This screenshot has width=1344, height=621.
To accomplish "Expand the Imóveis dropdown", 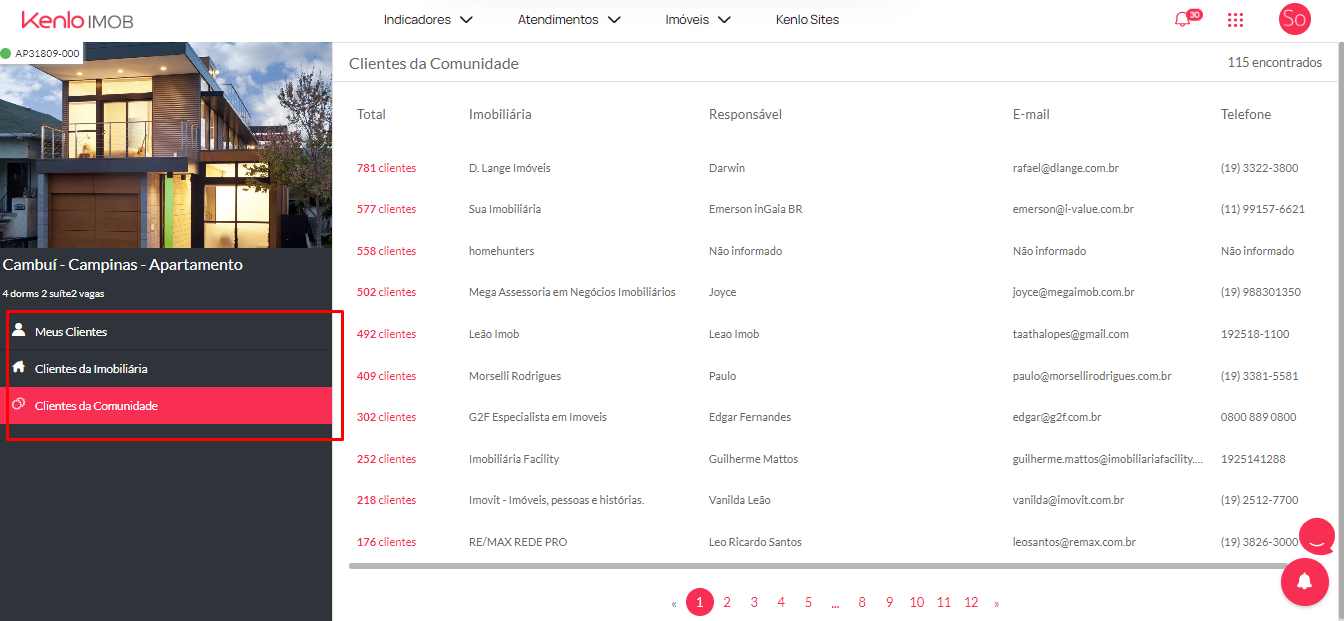I will coord(698,19).
